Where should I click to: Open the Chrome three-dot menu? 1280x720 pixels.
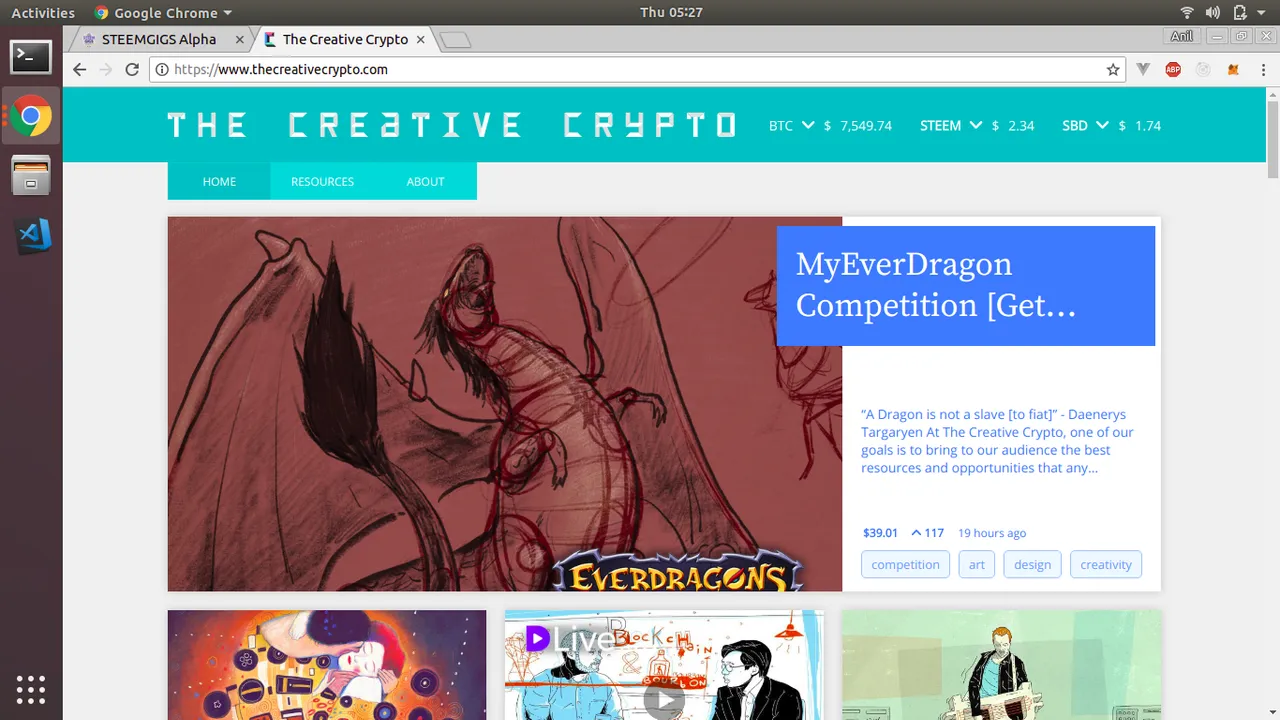(1262, 70)
